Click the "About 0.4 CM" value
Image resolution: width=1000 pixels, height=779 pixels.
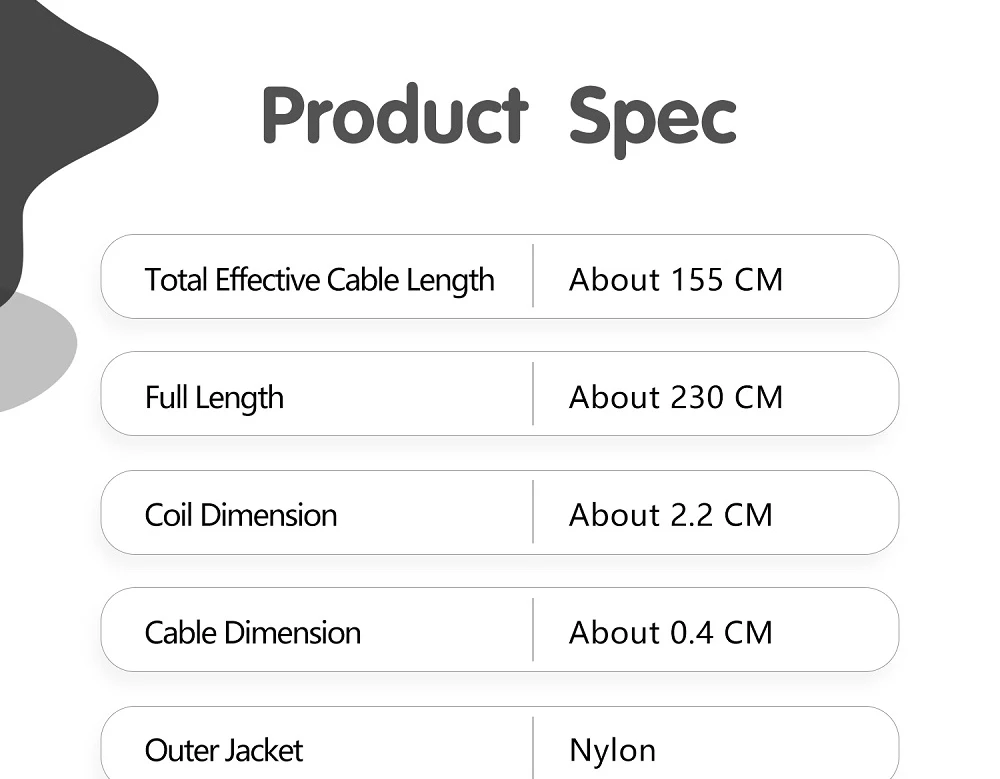point(670,633)
